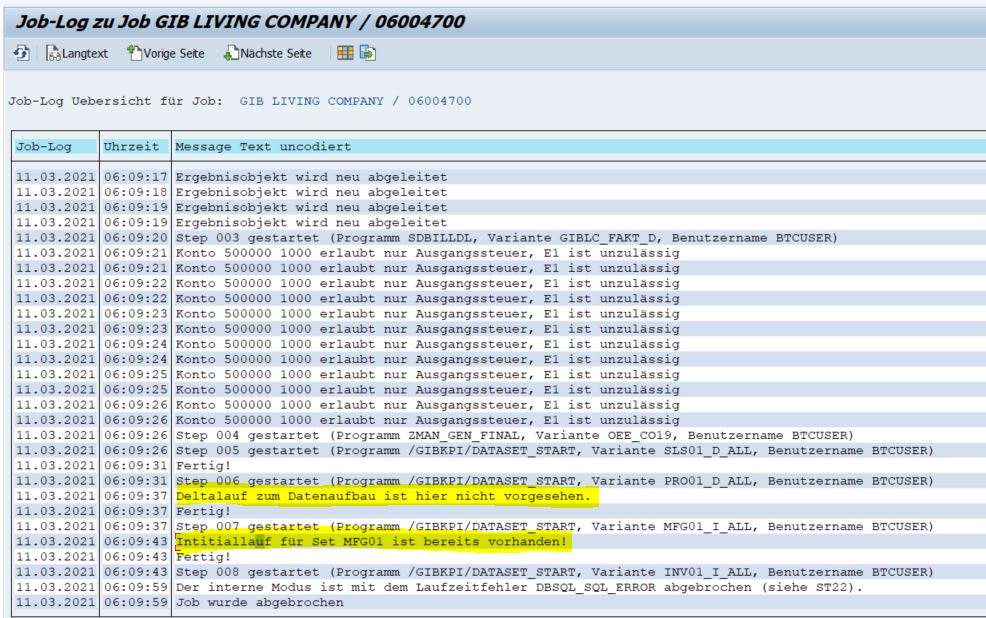The height and width of the screenshot is (618, 986).
Task: Click the refresh icon in the toolbar
Action: 21,53
